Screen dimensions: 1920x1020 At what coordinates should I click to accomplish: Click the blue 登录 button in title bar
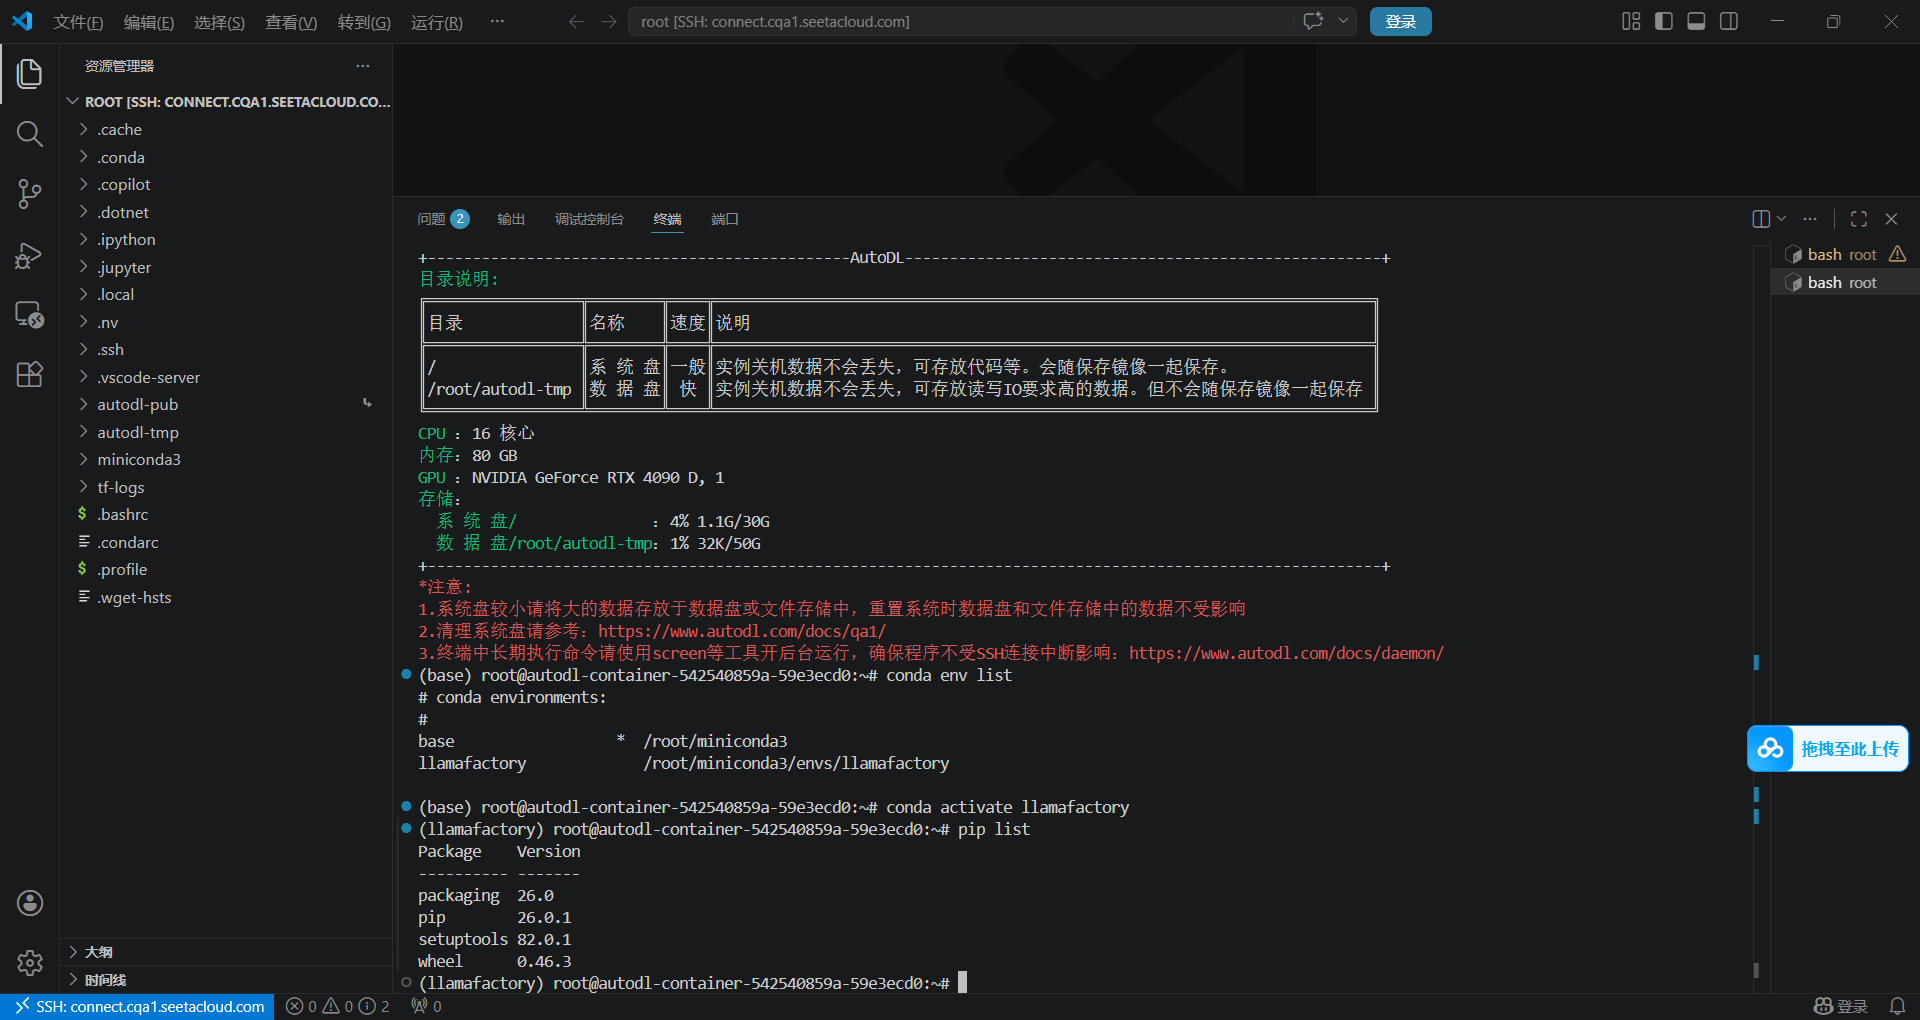click(1400, 21)
